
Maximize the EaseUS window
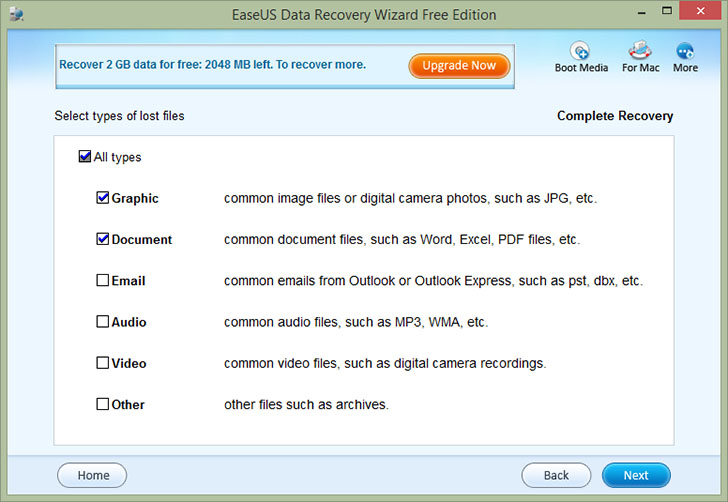pos(667,11)
